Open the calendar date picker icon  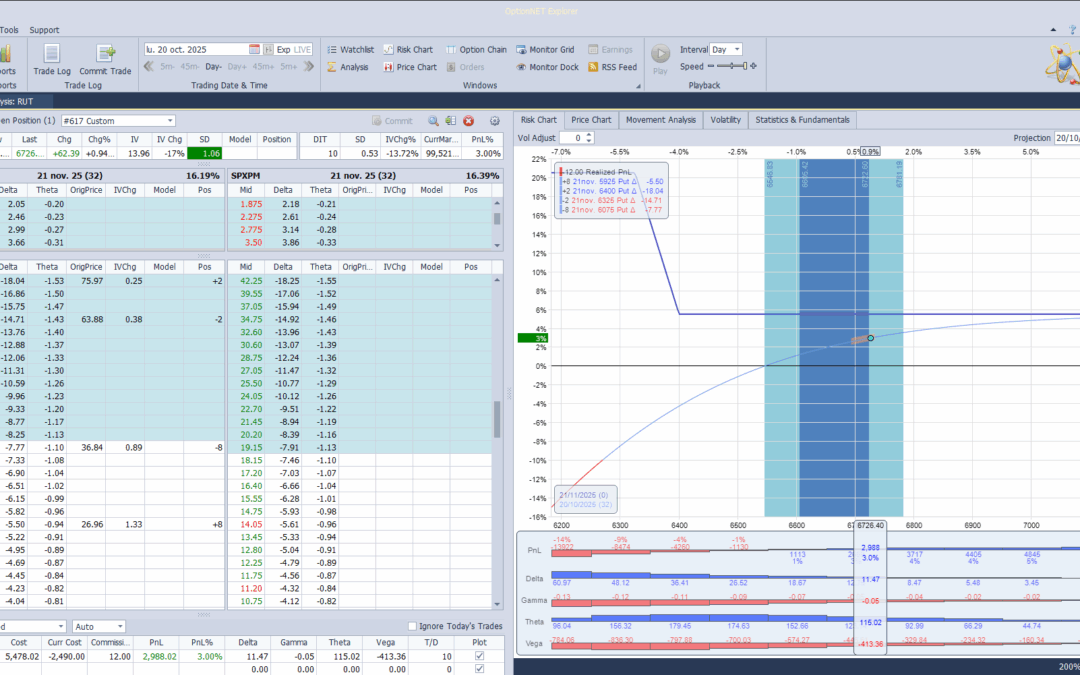point(254,50)
